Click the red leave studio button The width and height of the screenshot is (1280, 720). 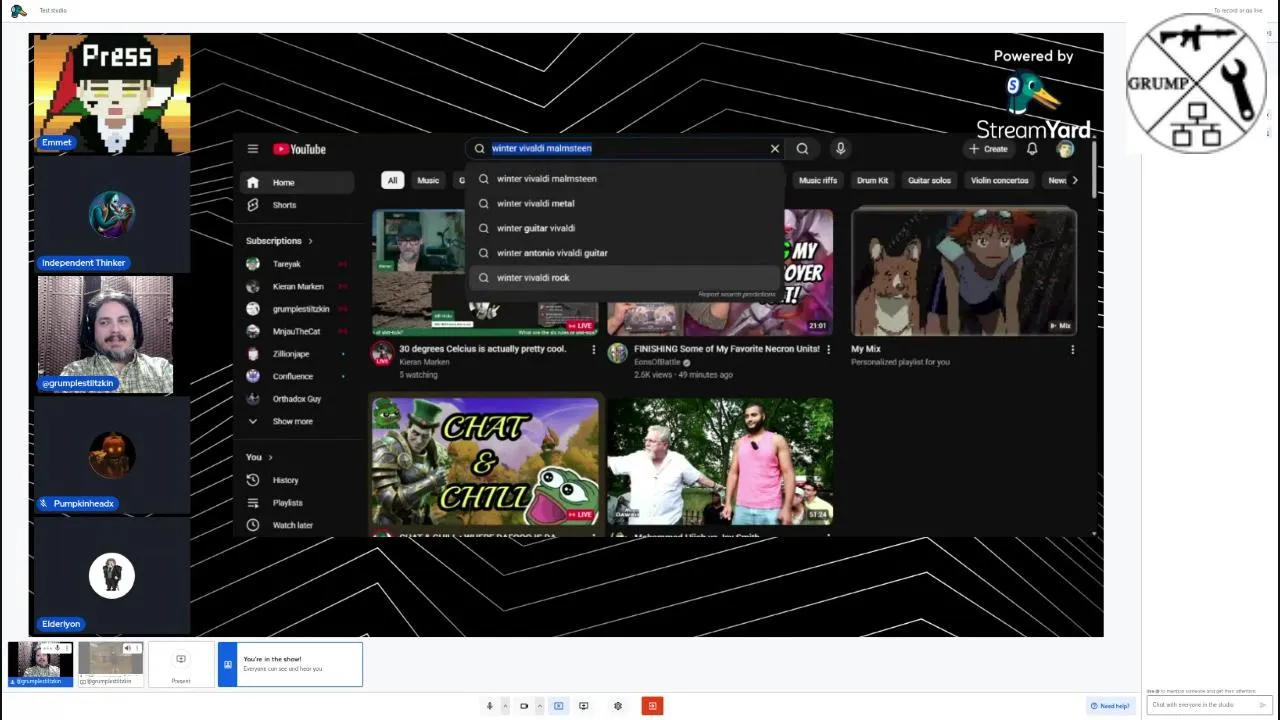point(652,706)
